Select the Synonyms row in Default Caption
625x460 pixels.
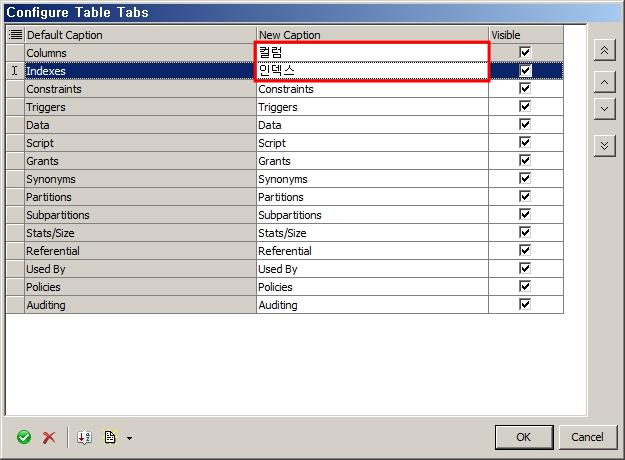pyautogui.click(x=140, y=179)
